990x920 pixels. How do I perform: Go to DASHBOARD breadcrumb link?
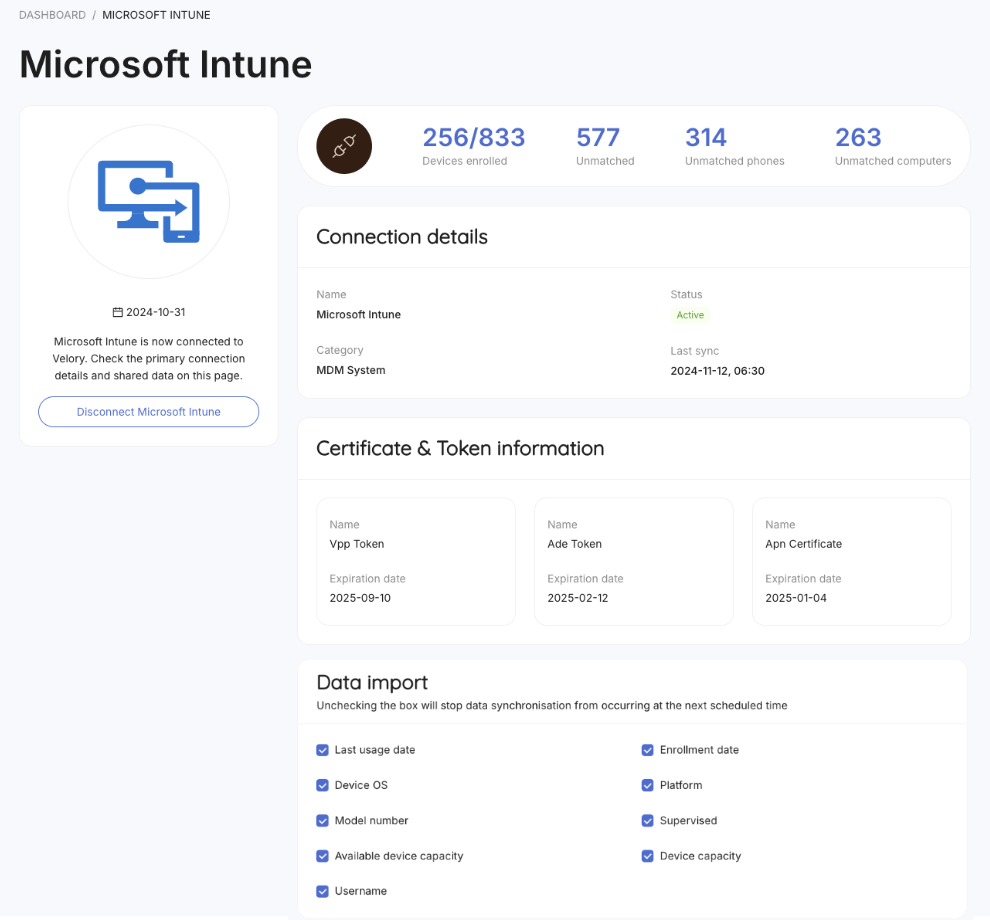(x=52, y=15)
